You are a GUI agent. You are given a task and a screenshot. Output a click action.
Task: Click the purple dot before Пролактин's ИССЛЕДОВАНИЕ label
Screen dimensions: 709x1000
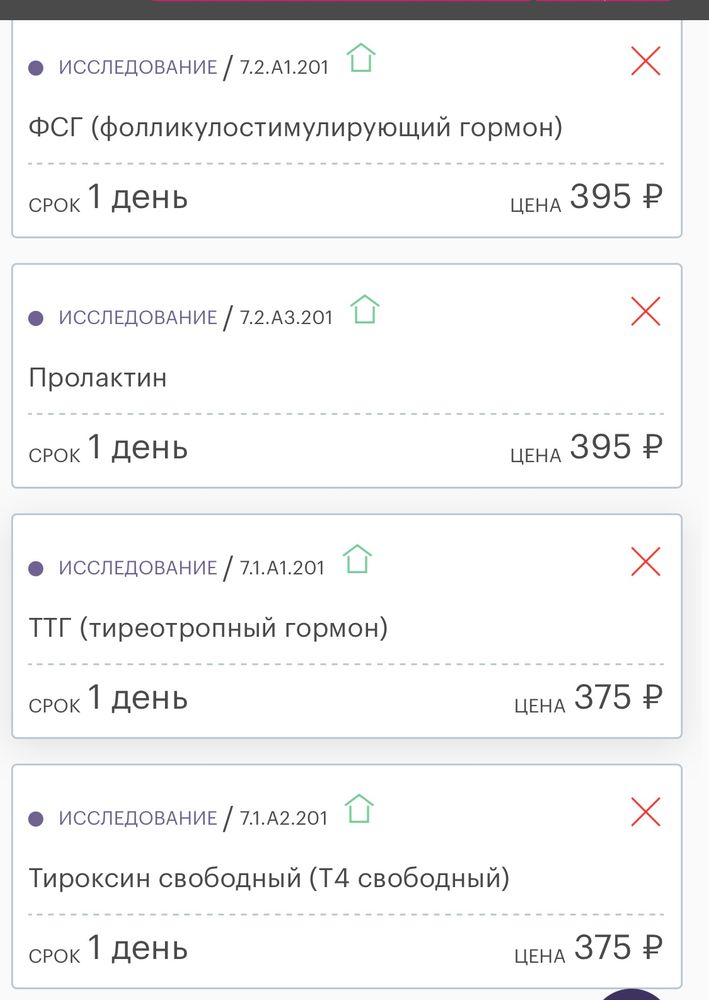click(x=36, y=317)
